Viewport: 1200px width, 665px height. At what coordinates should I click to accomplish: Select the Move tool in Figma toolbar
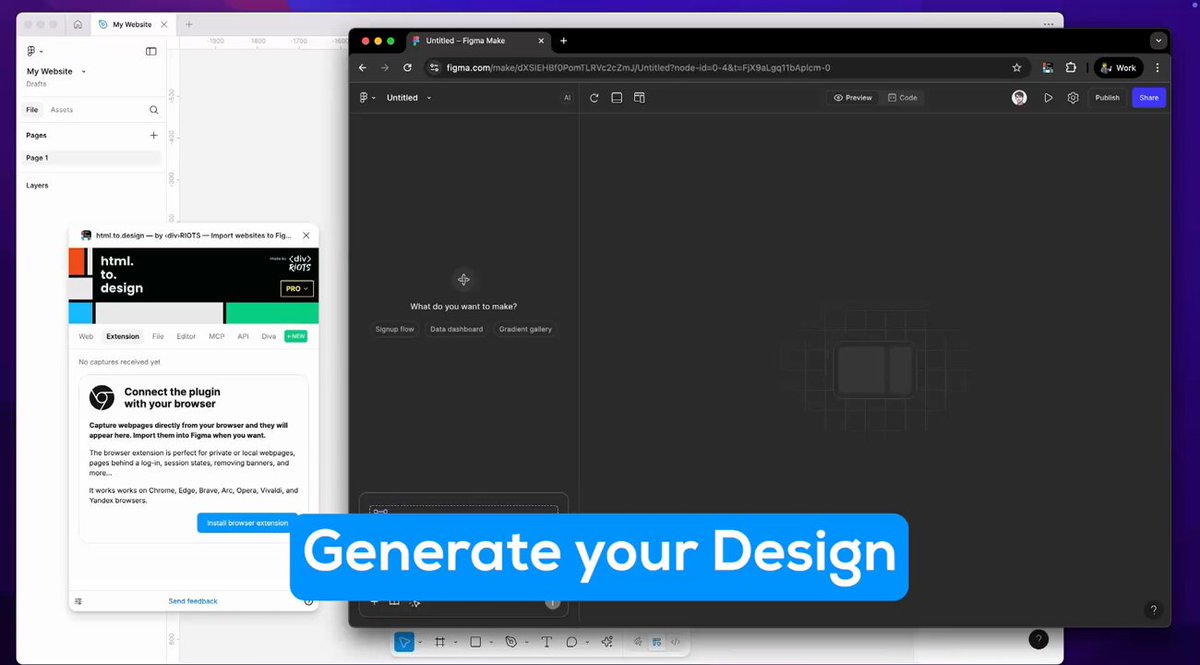(404, 642)
